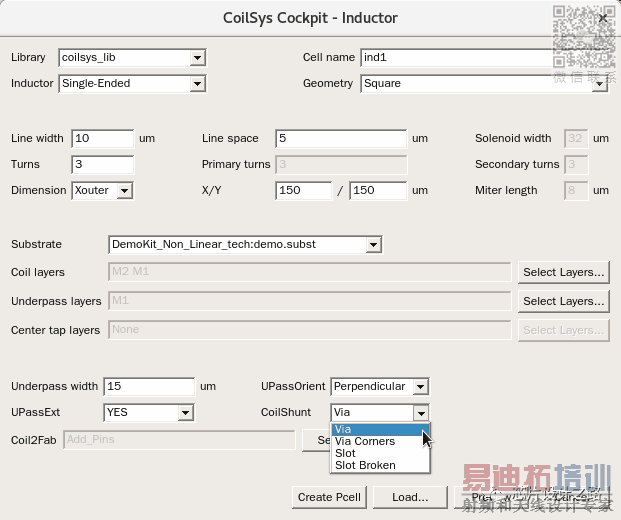The image size is (621, 520).
Task: Open the Substrate dropdown DemoKit_Non_Linear_tech
Action: (245, 244)
